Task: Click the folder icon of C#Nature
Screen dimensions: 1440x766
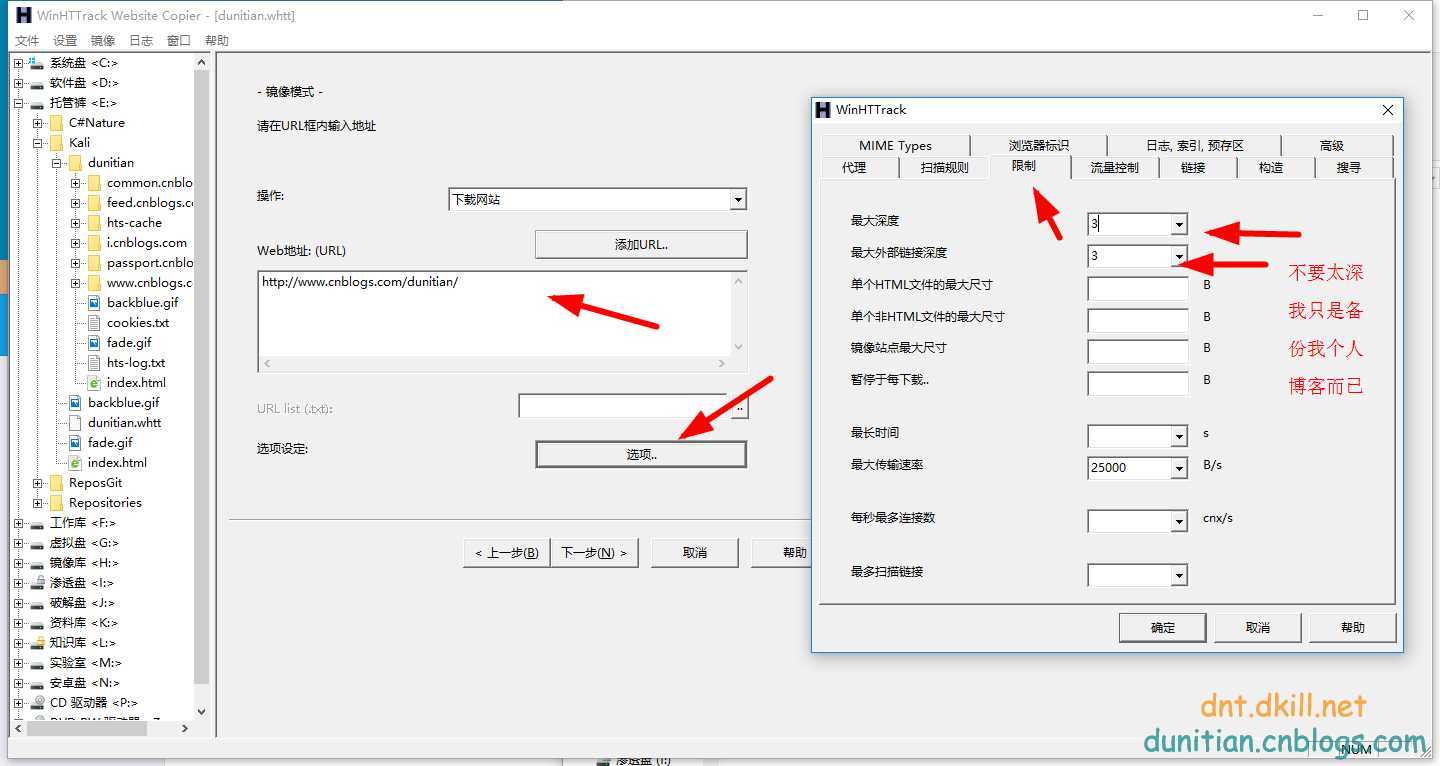Action: (56, 123)
